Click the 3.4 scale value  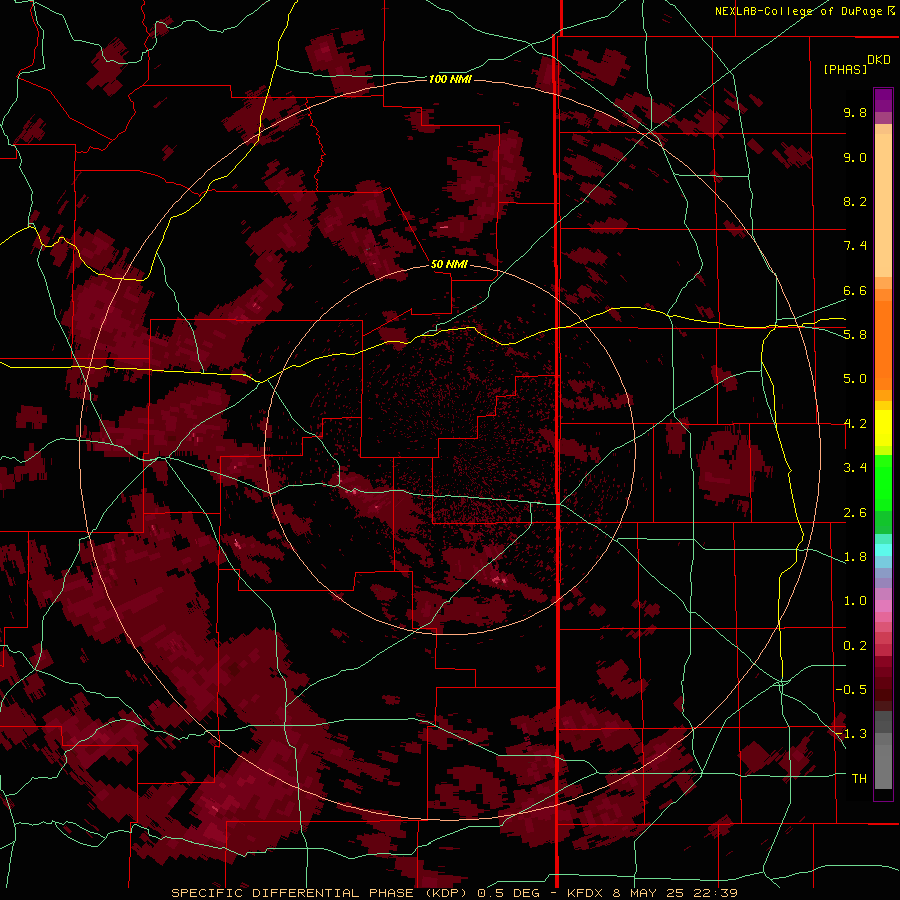point(855,468)
